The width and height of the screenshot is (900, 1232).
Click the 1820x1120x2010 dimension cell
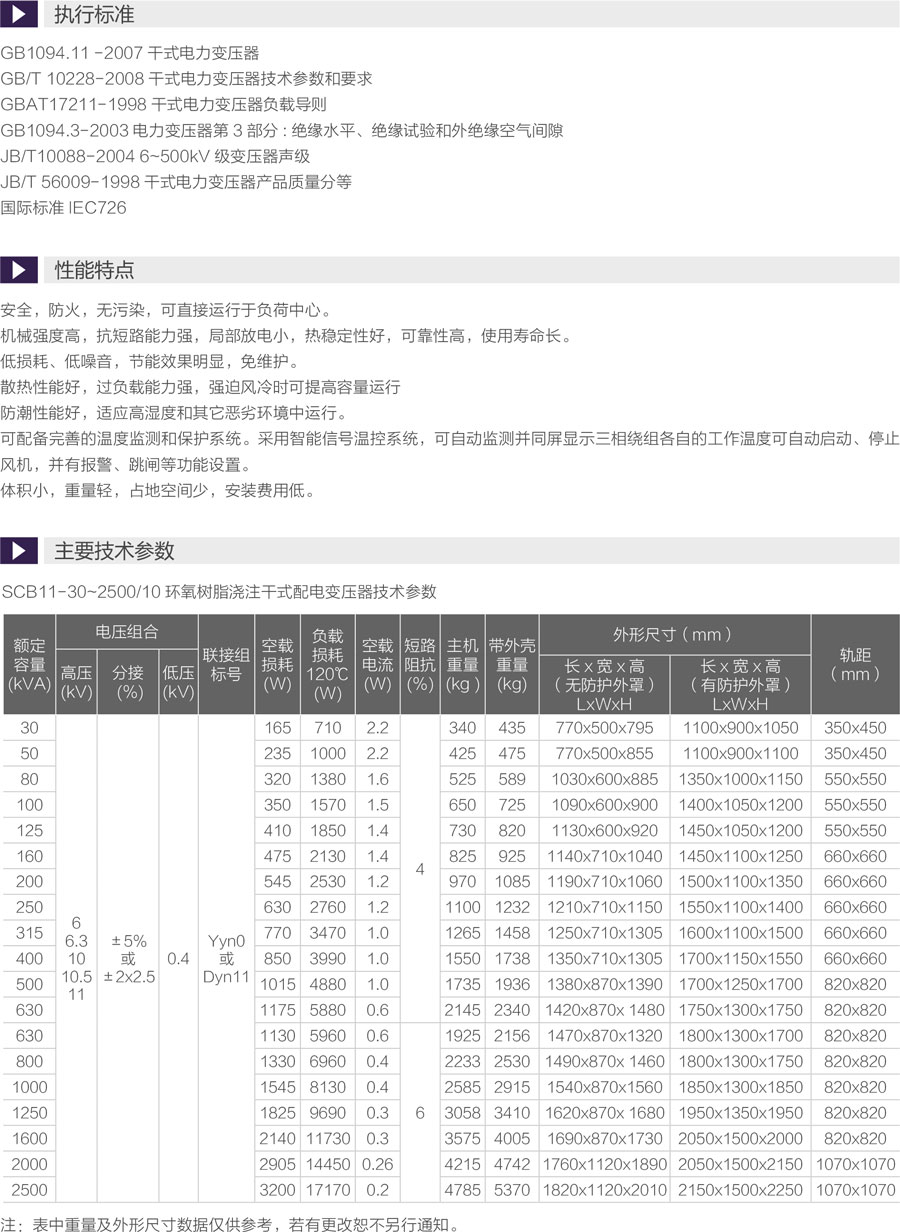pos(603,1190)
